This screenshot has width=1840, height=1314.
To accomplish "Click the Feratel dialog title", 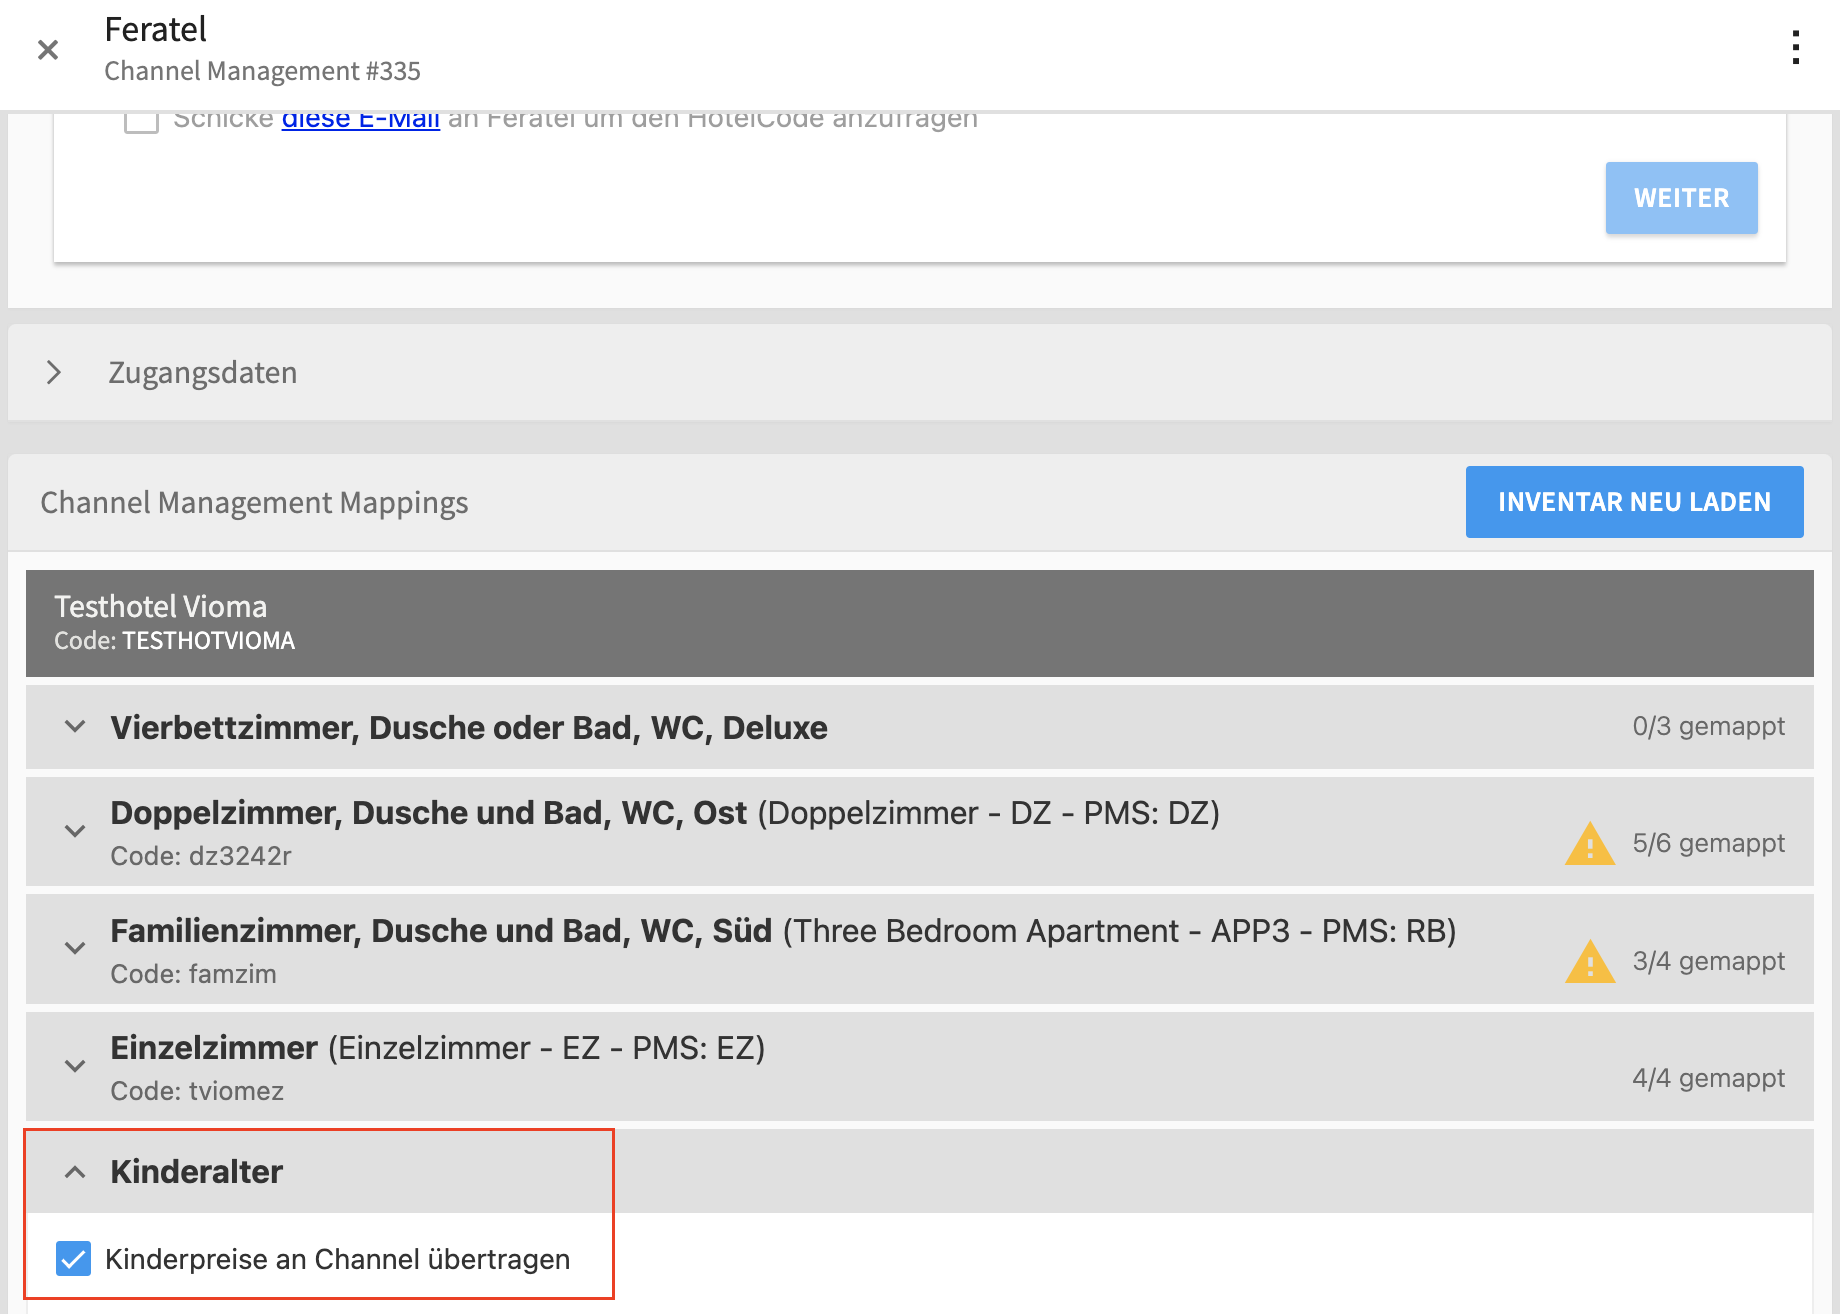I will (x=155, y=29).
